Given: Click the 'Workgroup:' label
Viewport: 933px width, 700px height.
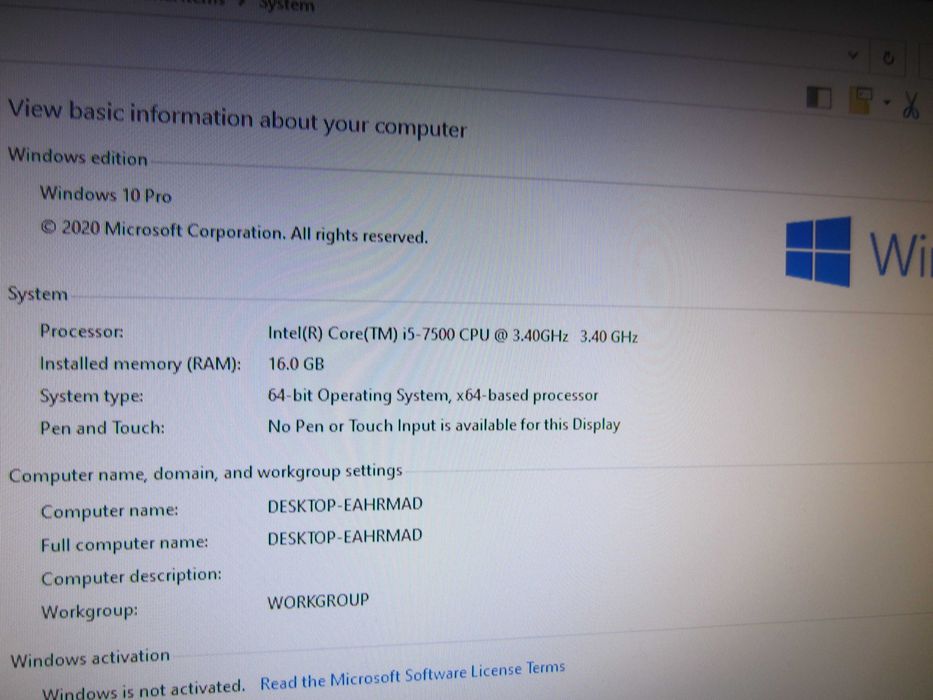Looking at the screenshot, I should tap(89, 611).
